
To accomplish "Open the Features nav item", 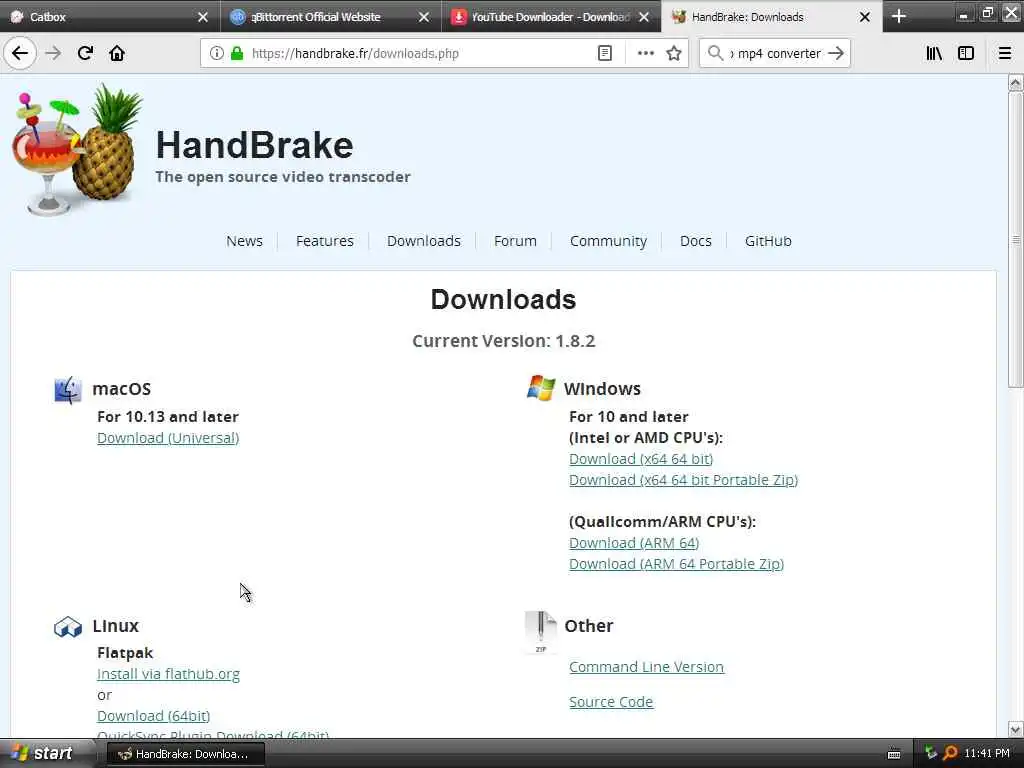I will coord(325,241).
